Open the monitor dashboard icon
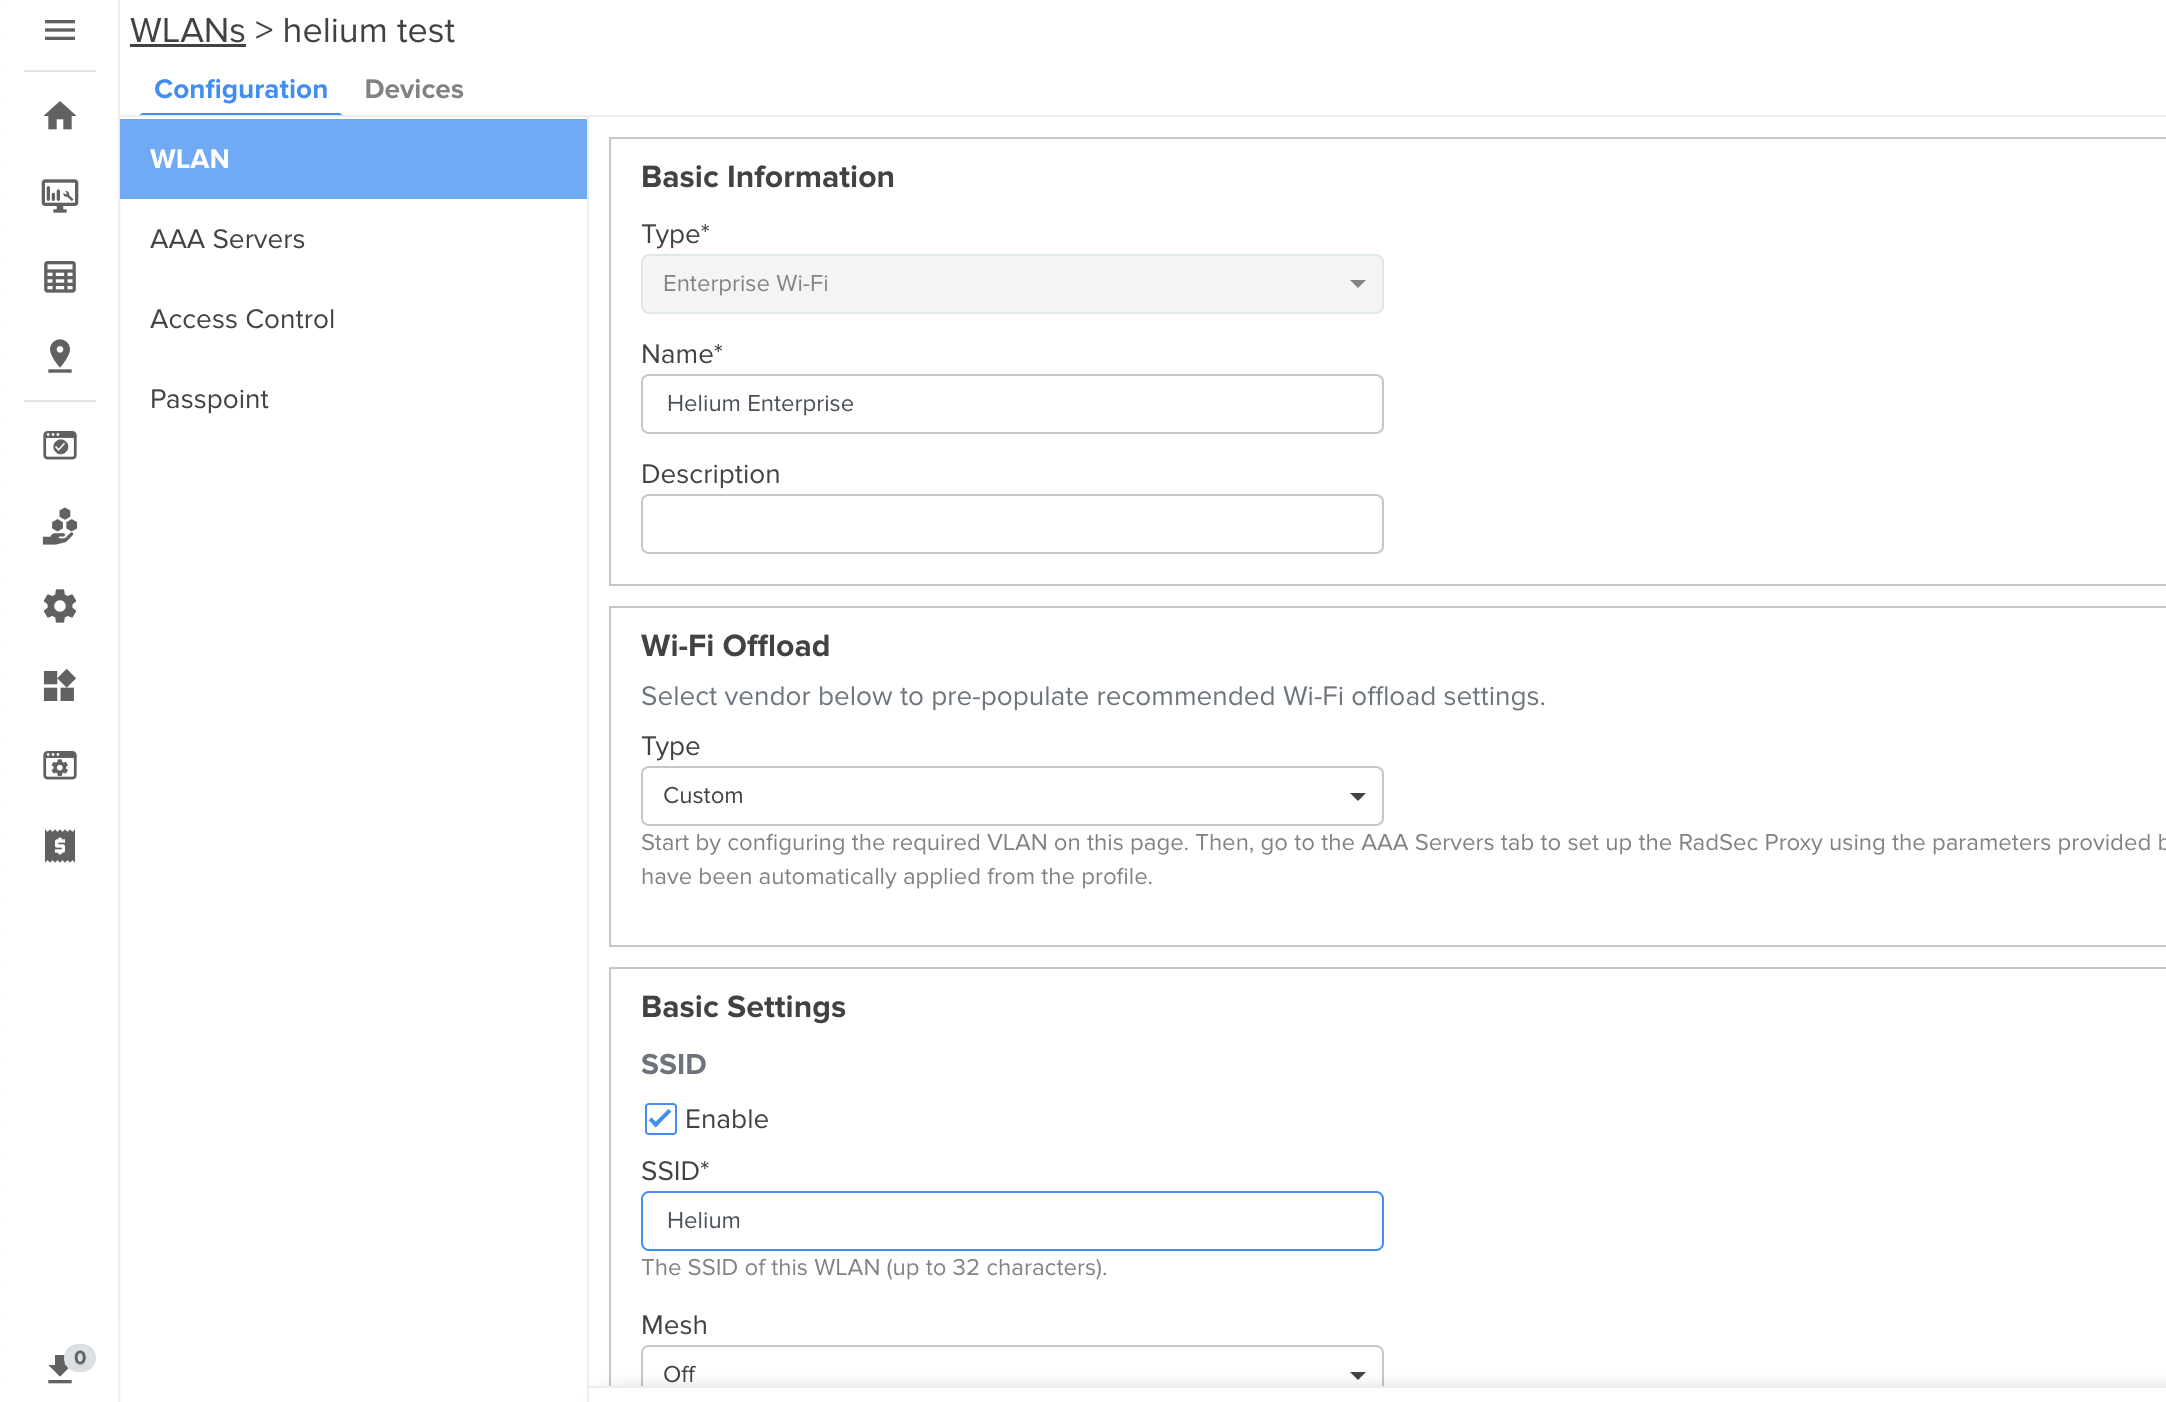This screenshot has height=1402, width=2166. [60, 196]
